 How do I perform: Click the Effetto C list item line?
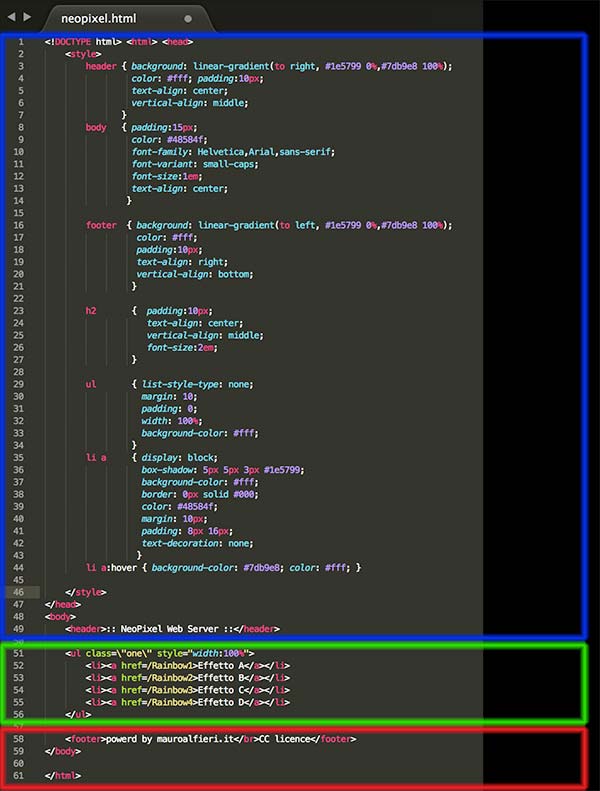pyautogui.click(x=188, y=690)
